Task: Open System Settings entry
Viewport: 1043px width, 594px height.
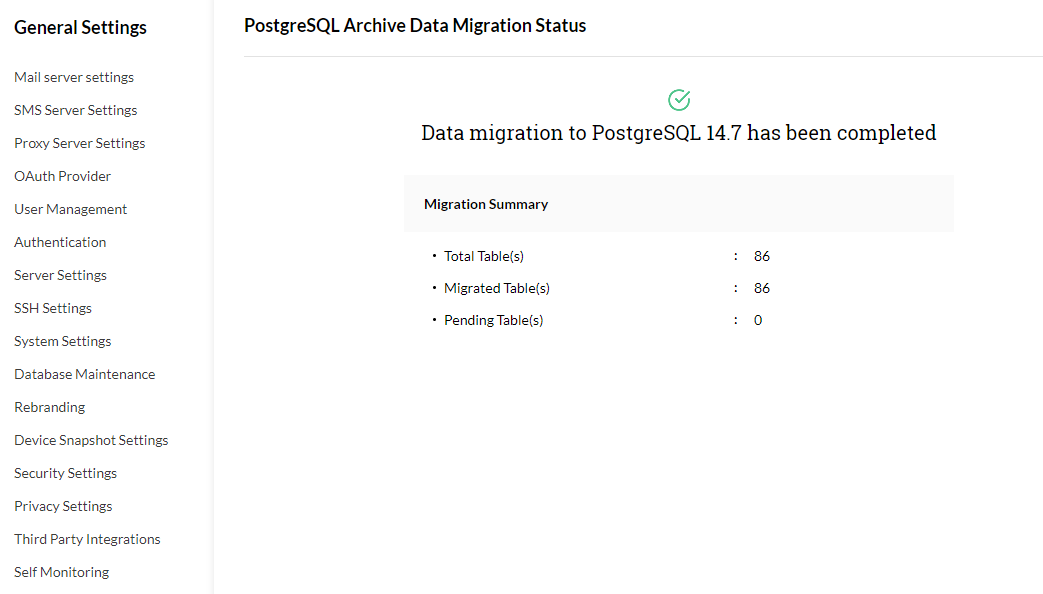Action: (63, 341)
